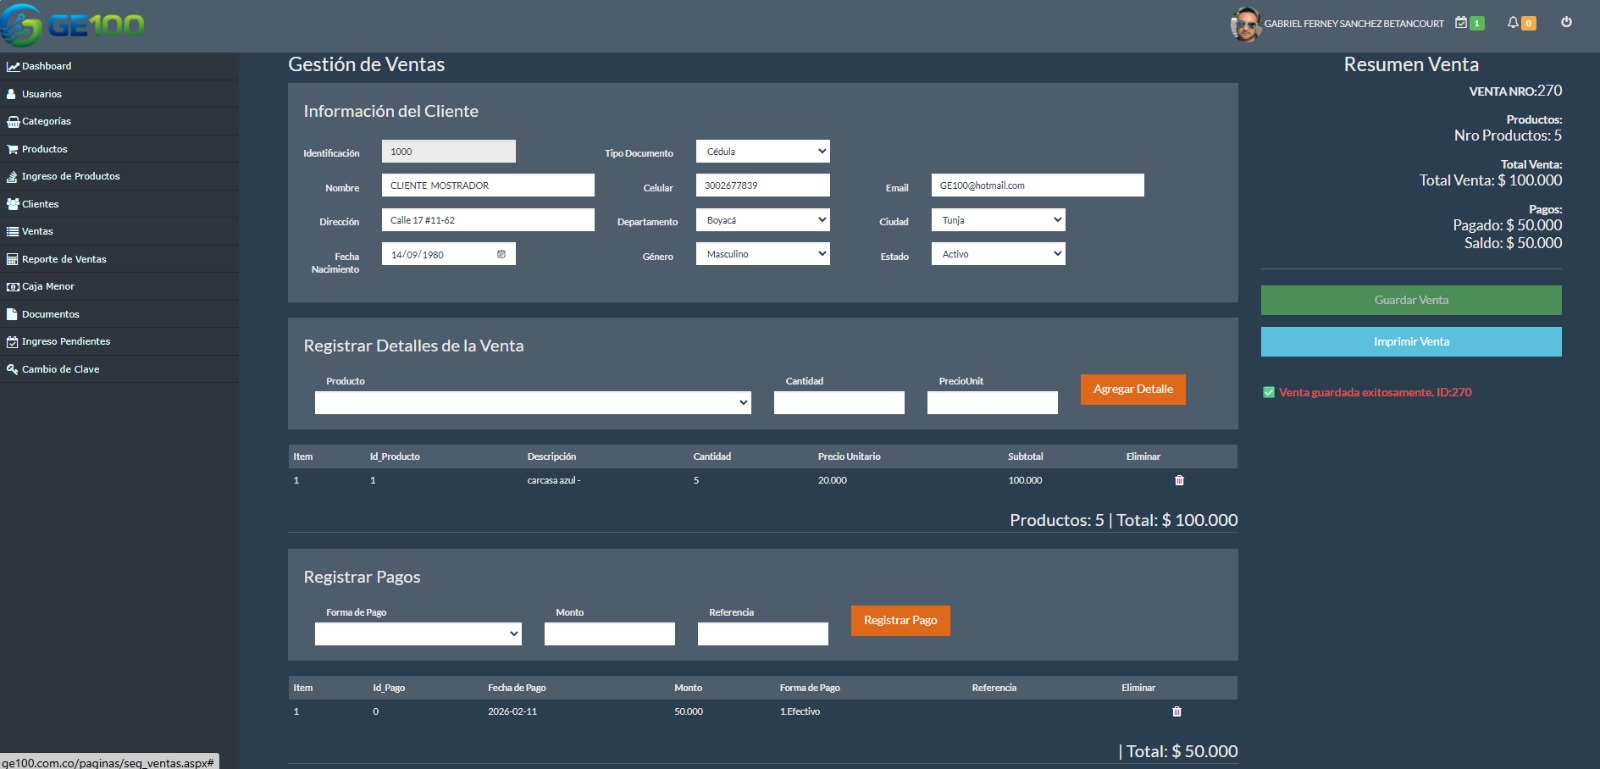
Task: Open the Producto selection dropdown
Action: click(532, 402)
